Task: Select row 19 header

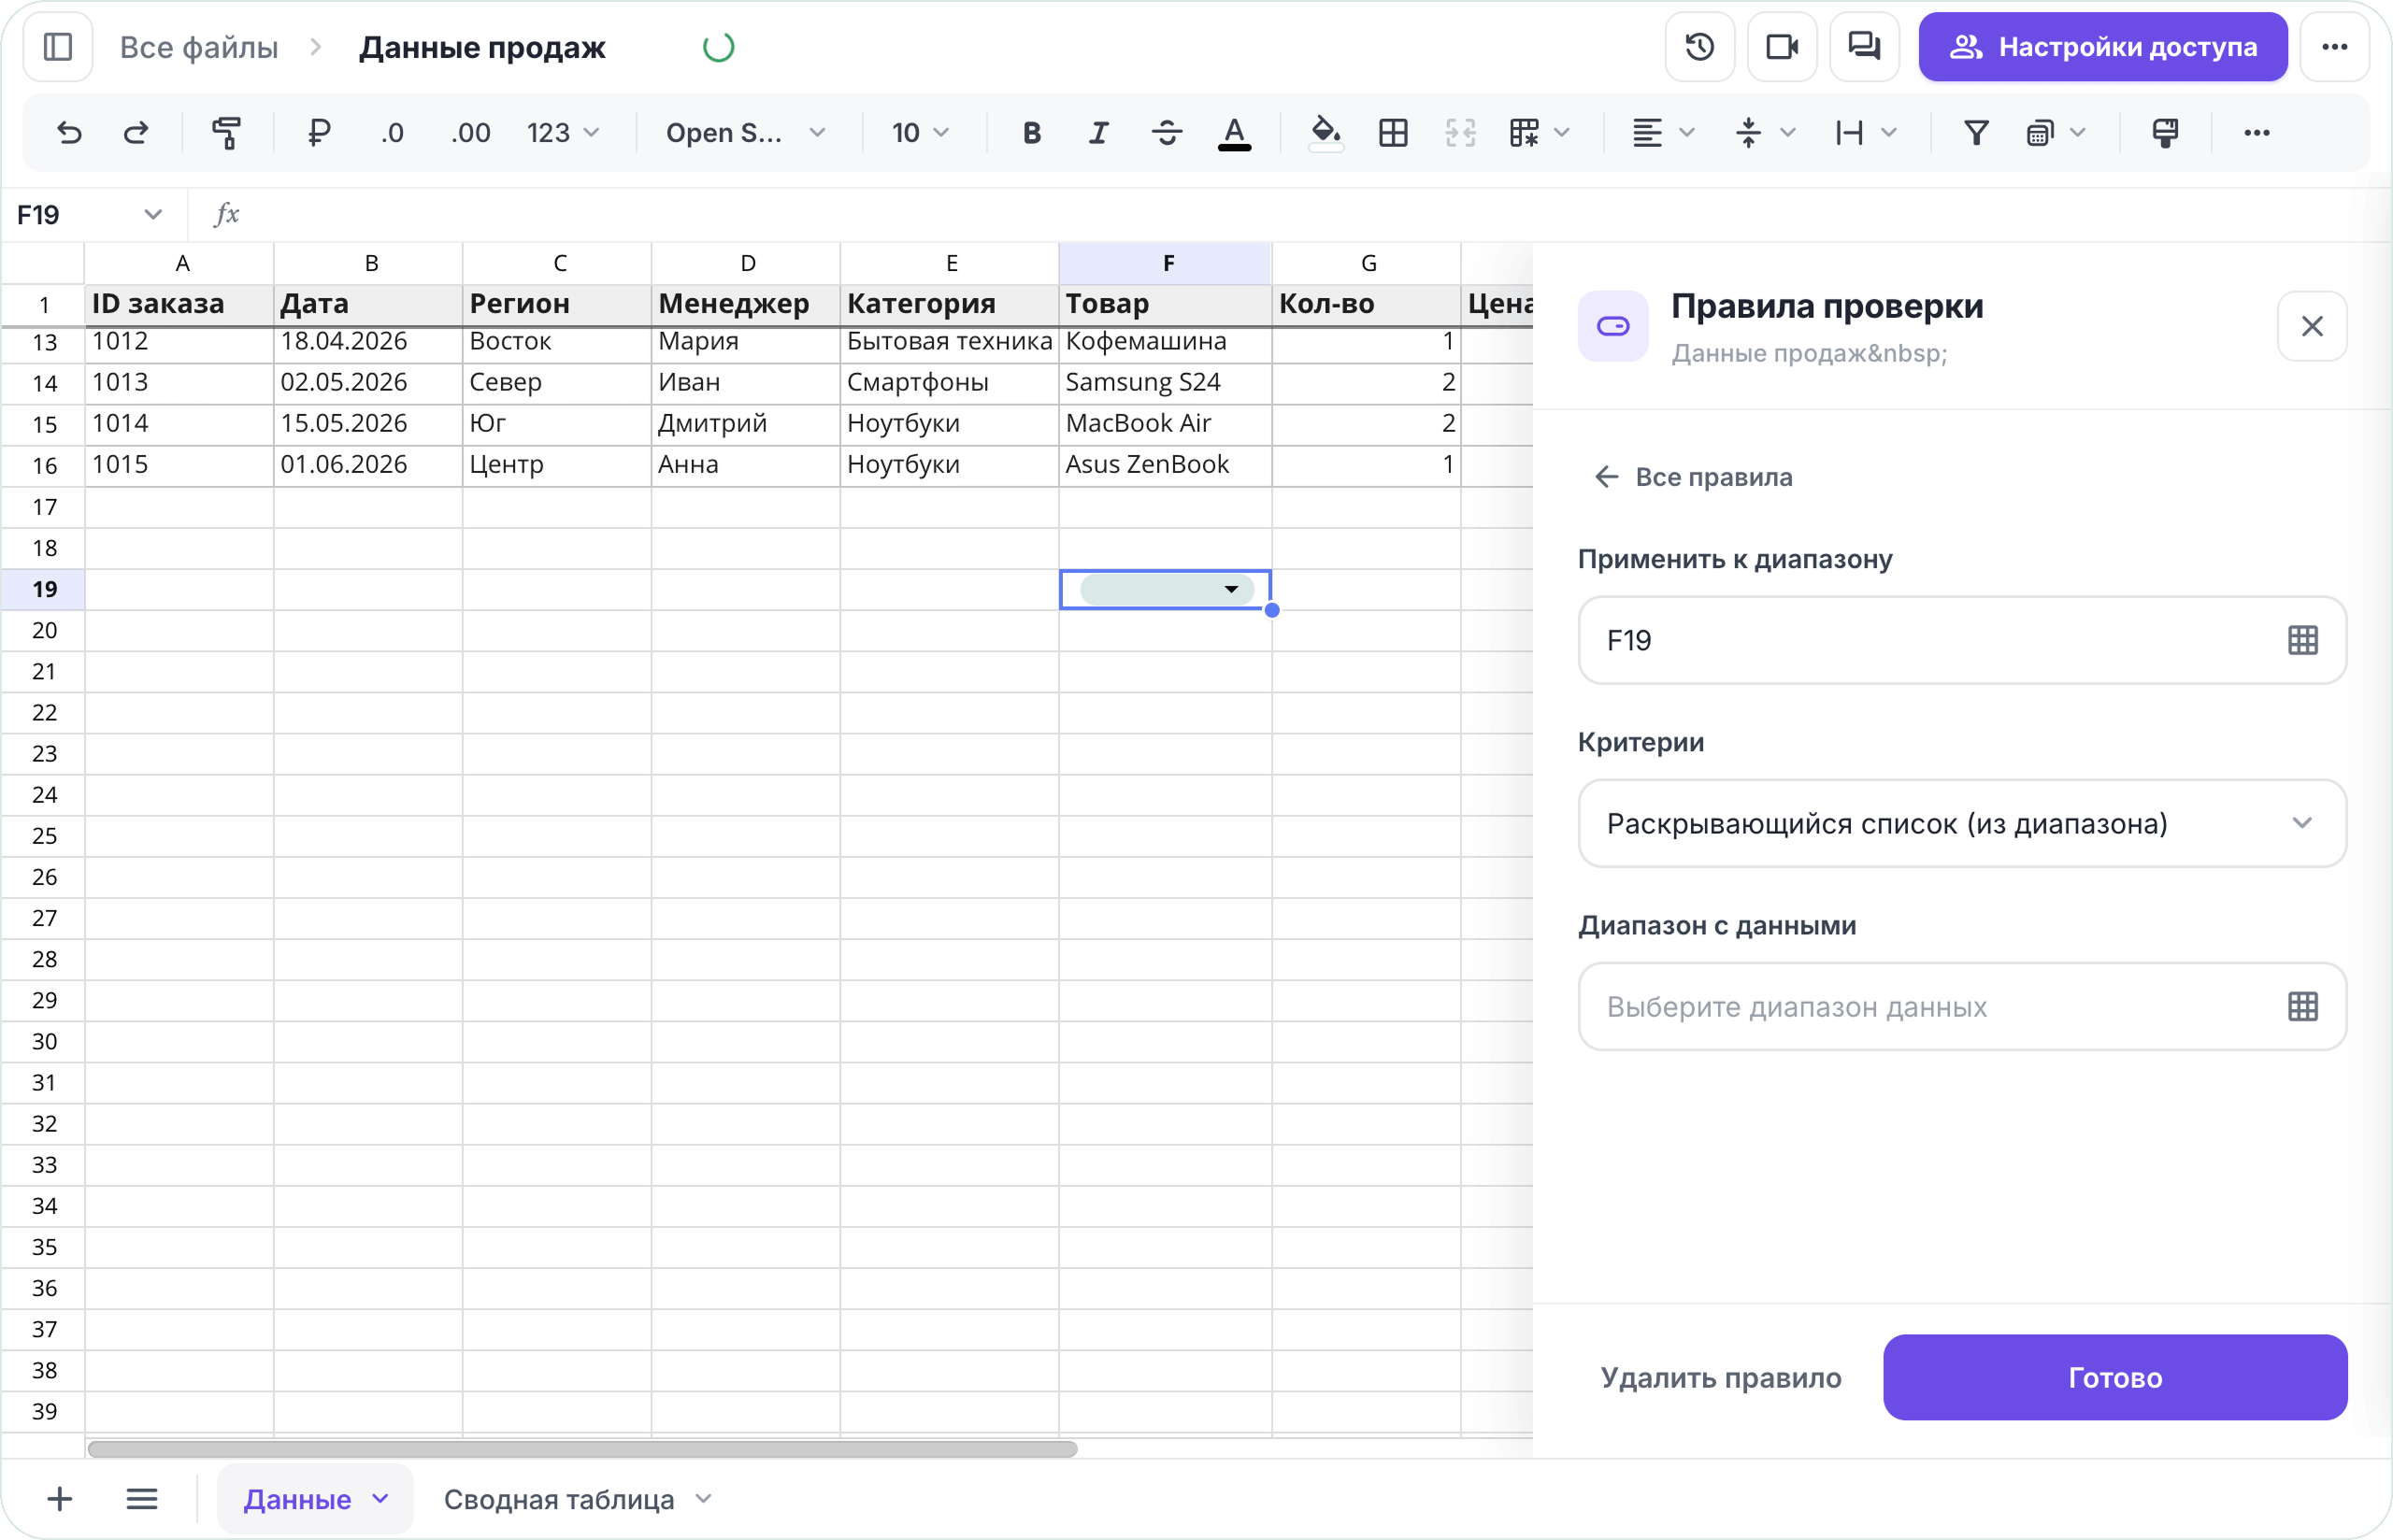Action: click(x=43, y=590)
